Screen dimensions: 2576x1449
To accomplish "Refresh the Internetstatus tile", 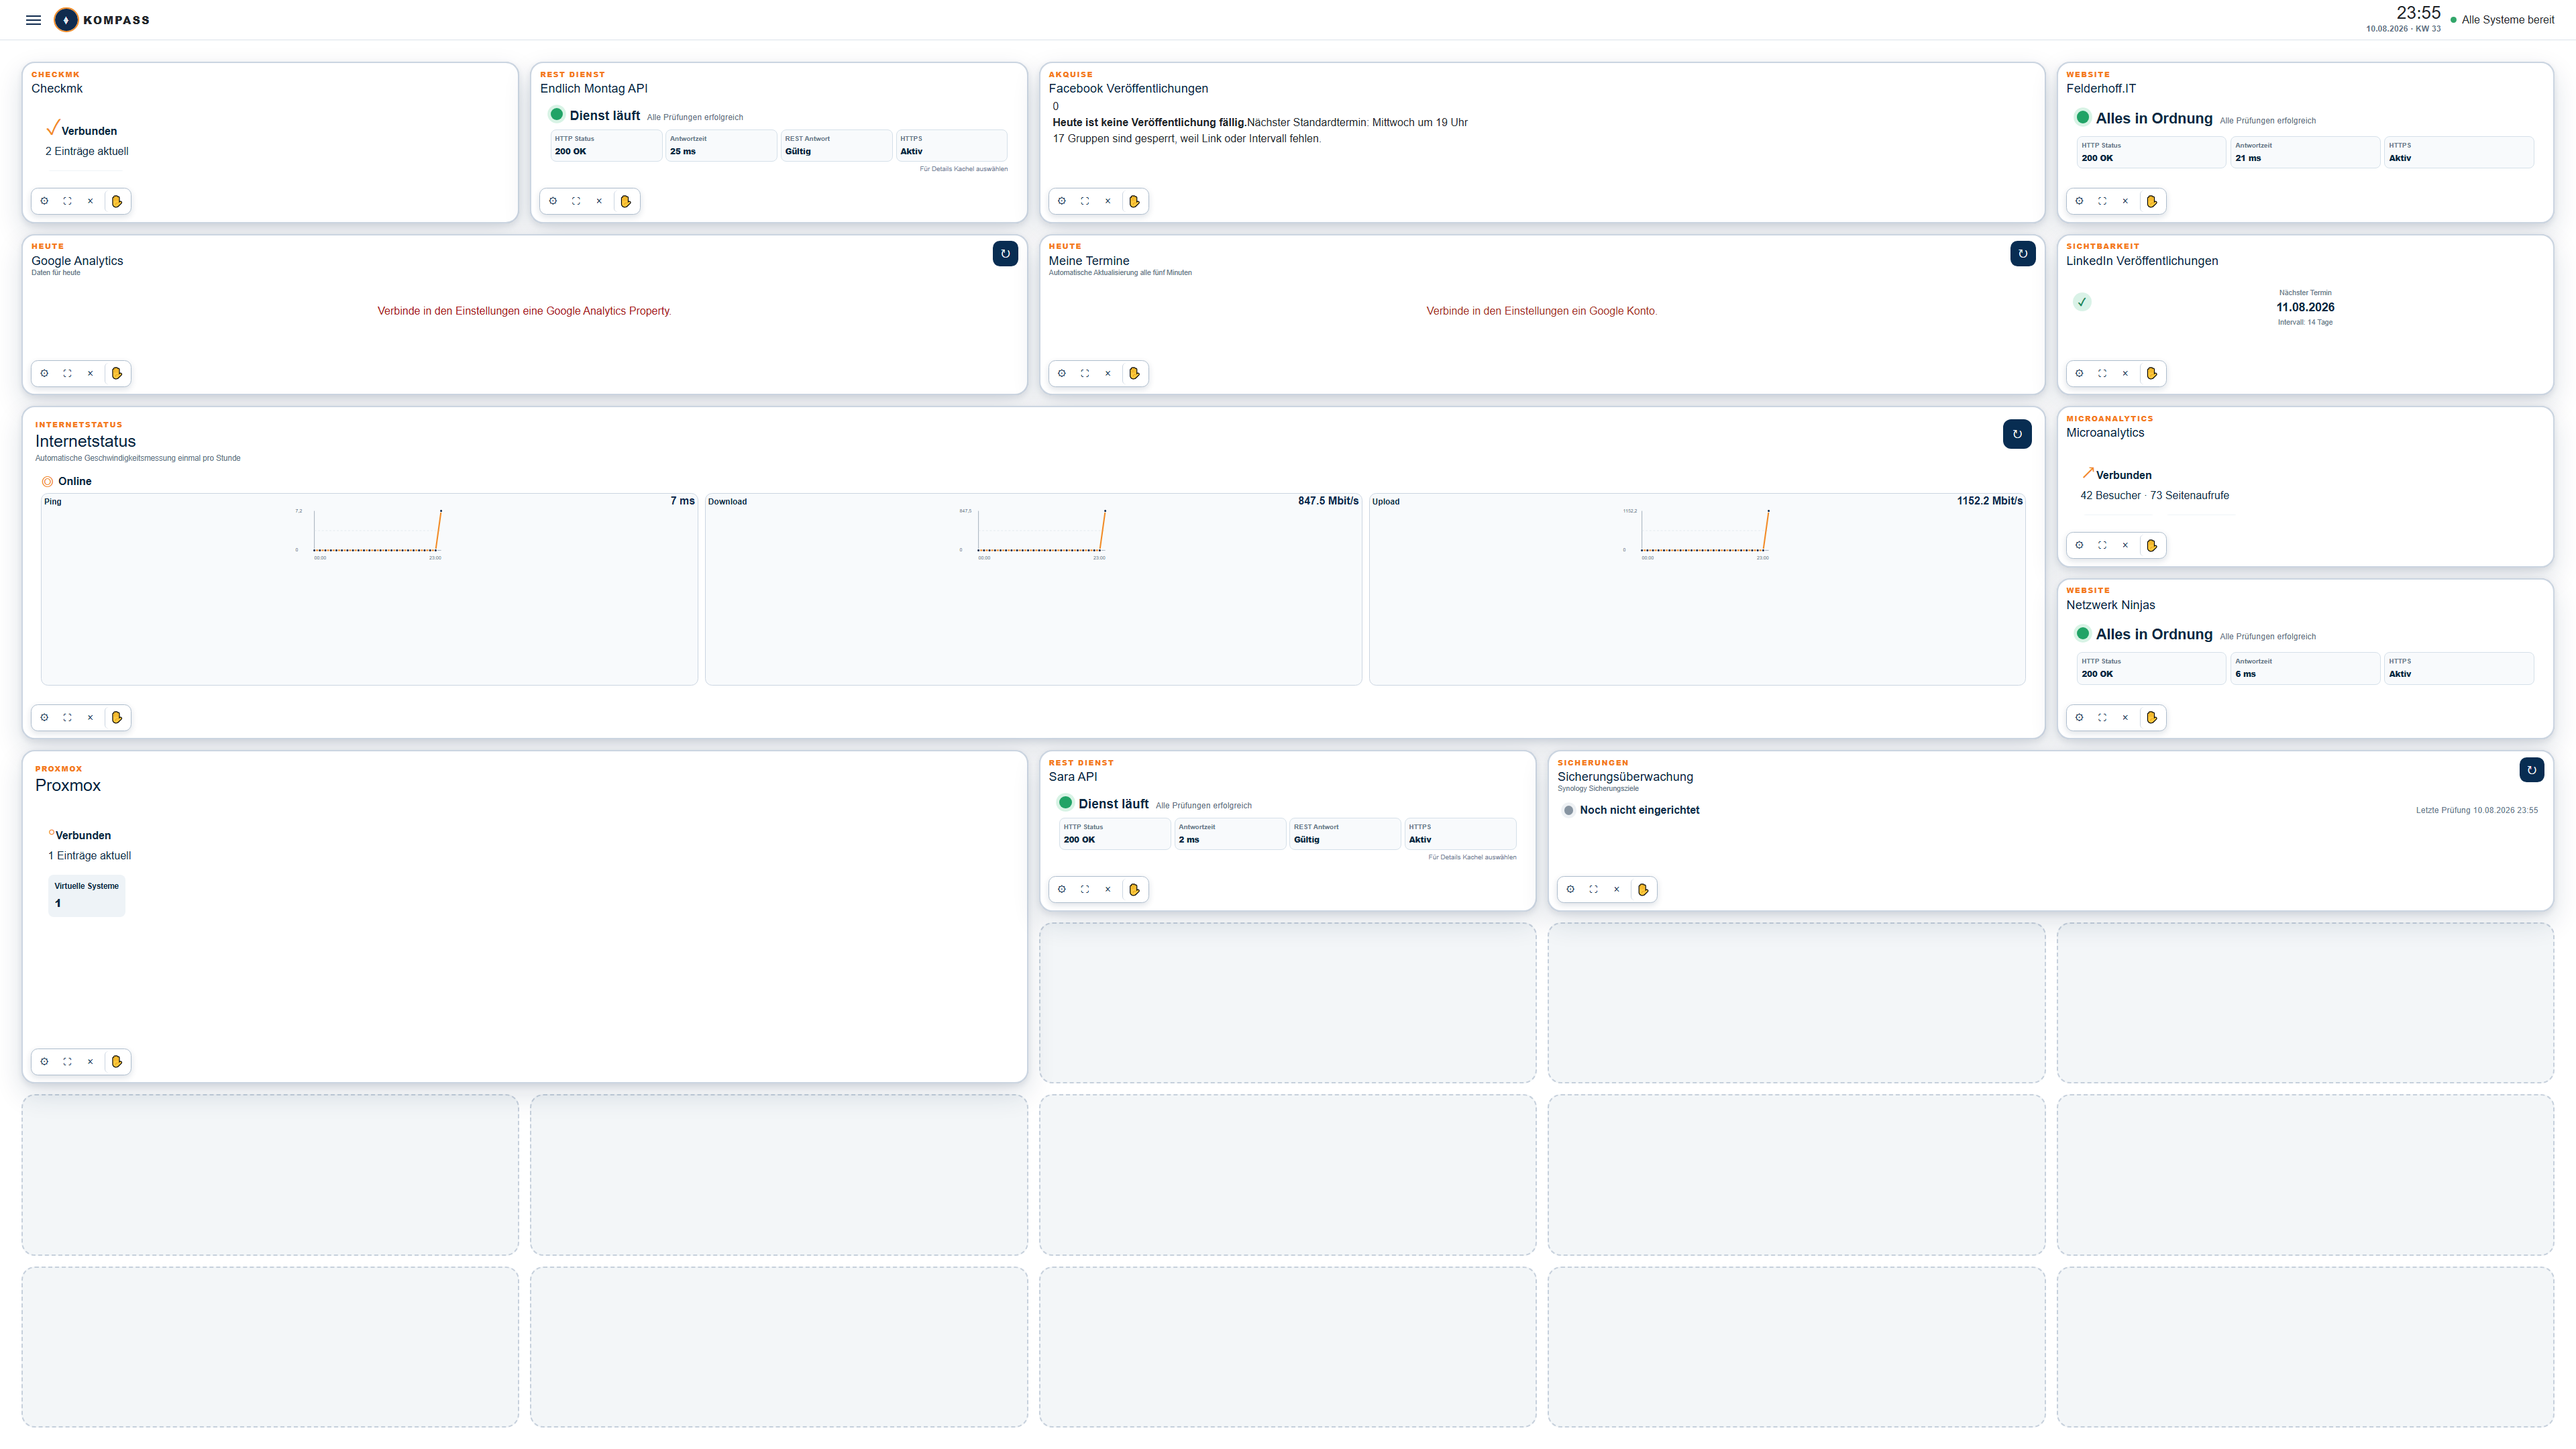I will pos(2017,434).
